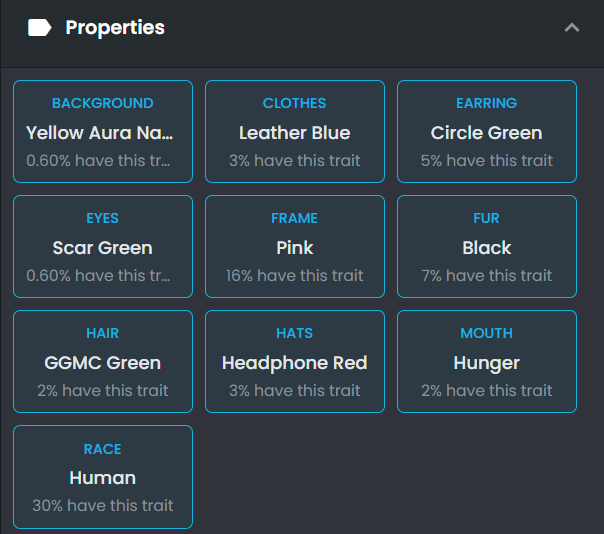Click the Eyes Scar Green property
Image resolution: width=604 pixels, height=534 pixels.
click(103, 247)
